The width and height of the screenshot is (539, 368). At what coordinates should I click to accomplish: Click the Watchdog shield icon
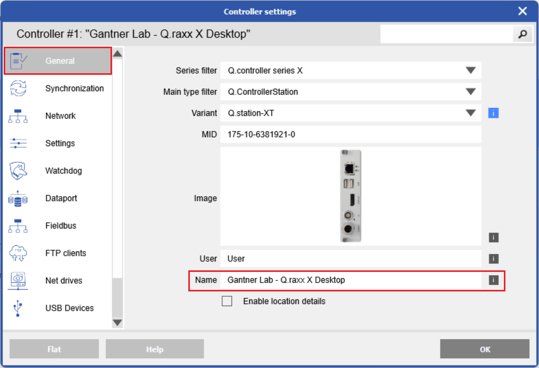pos(18,171)
